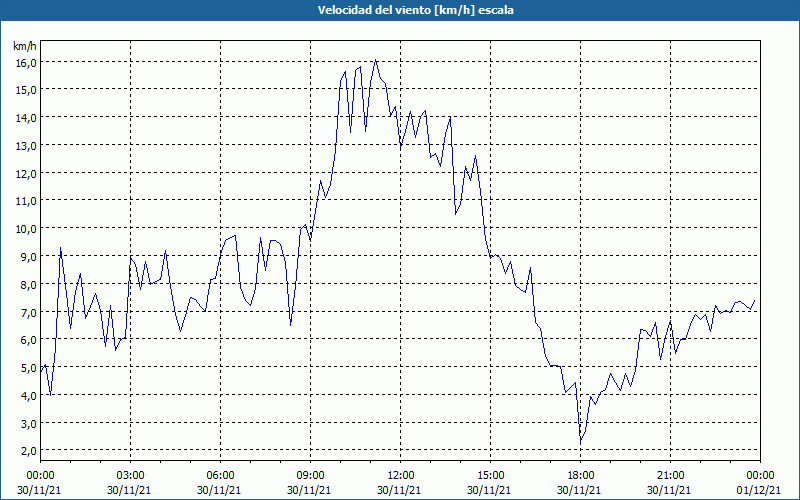The width and height of the screenshot is (800, 500).
Task: Click the 10,0 y-axis label
Action: (x=26, y=229)
